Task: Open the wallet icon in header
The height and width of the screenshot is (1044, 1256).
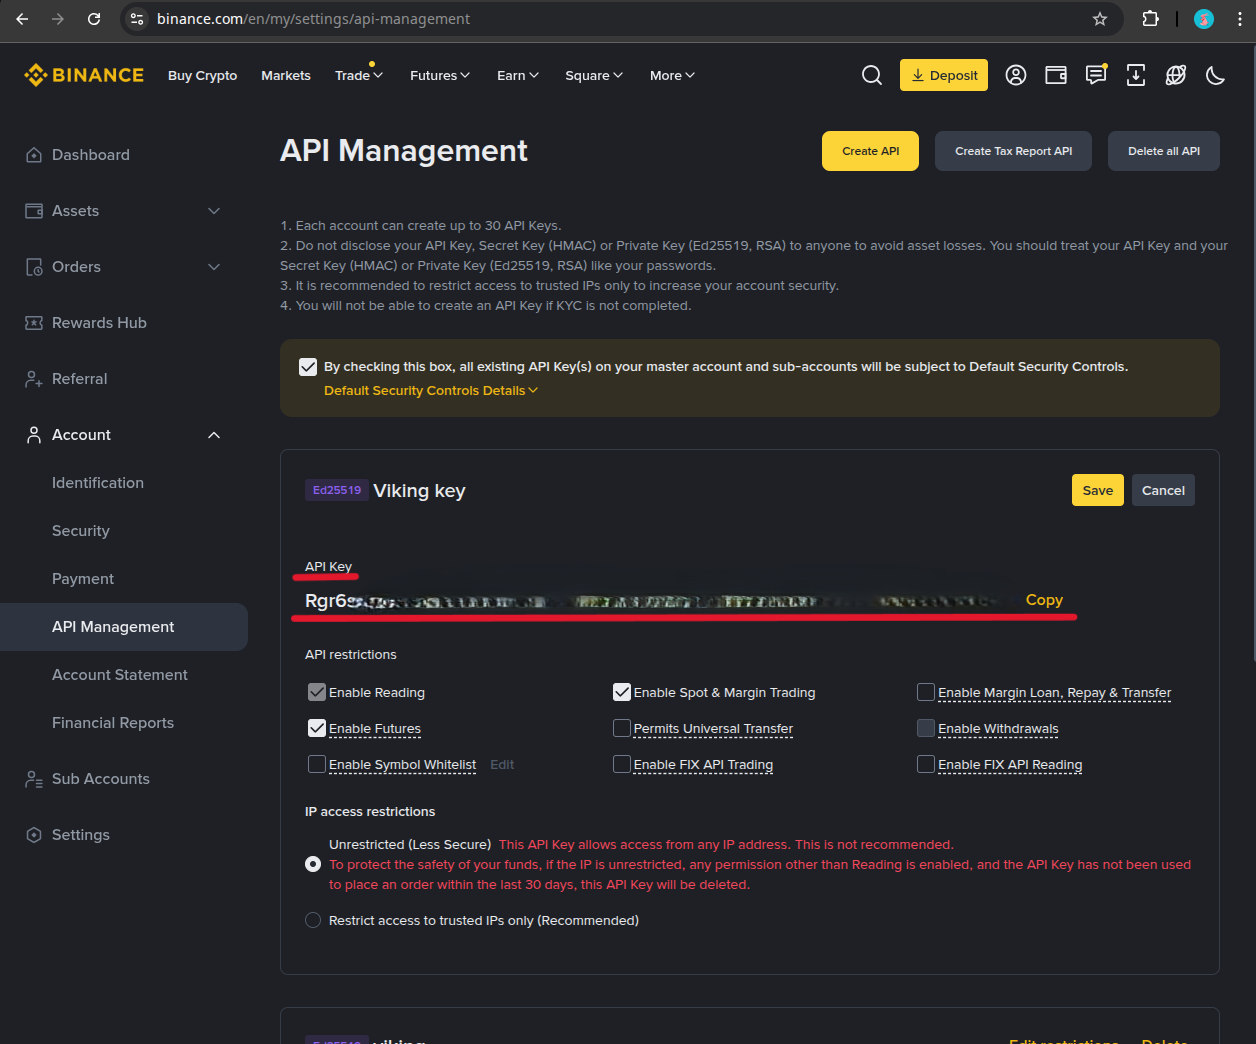Action: tap(1056, 75)
